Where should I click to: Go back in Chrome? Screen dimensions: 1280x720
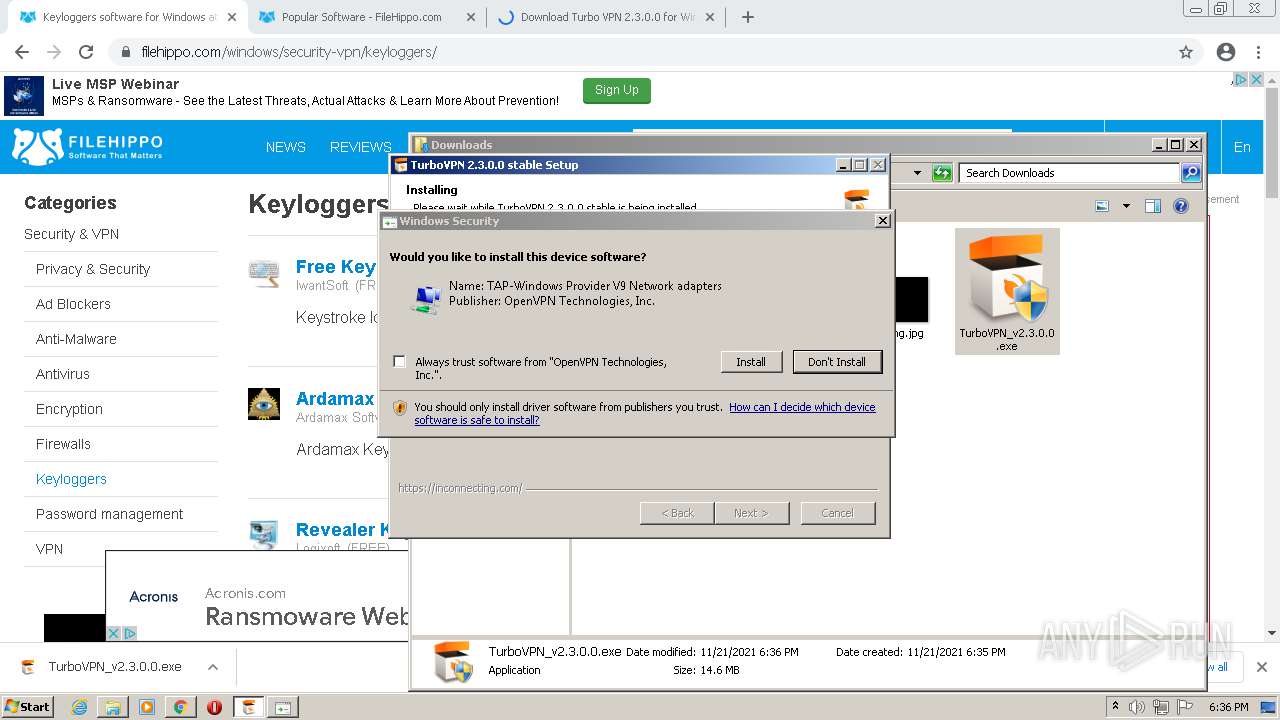coord(22,52)
